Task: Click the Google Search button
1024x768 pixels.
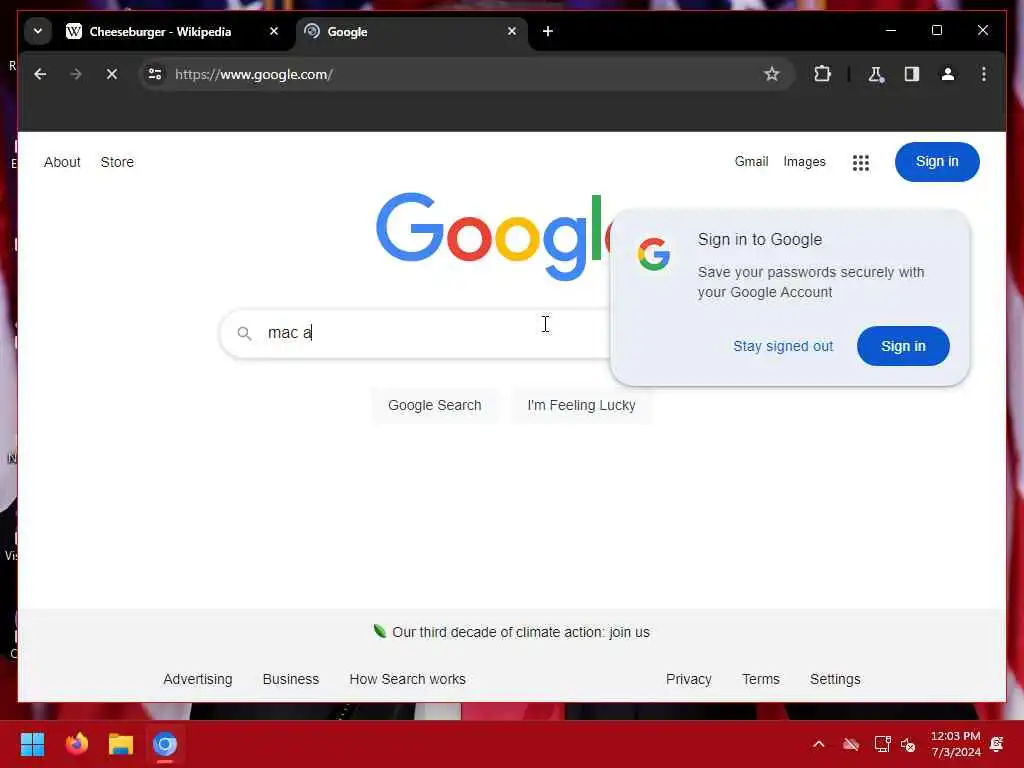Action: pos(434,405)
